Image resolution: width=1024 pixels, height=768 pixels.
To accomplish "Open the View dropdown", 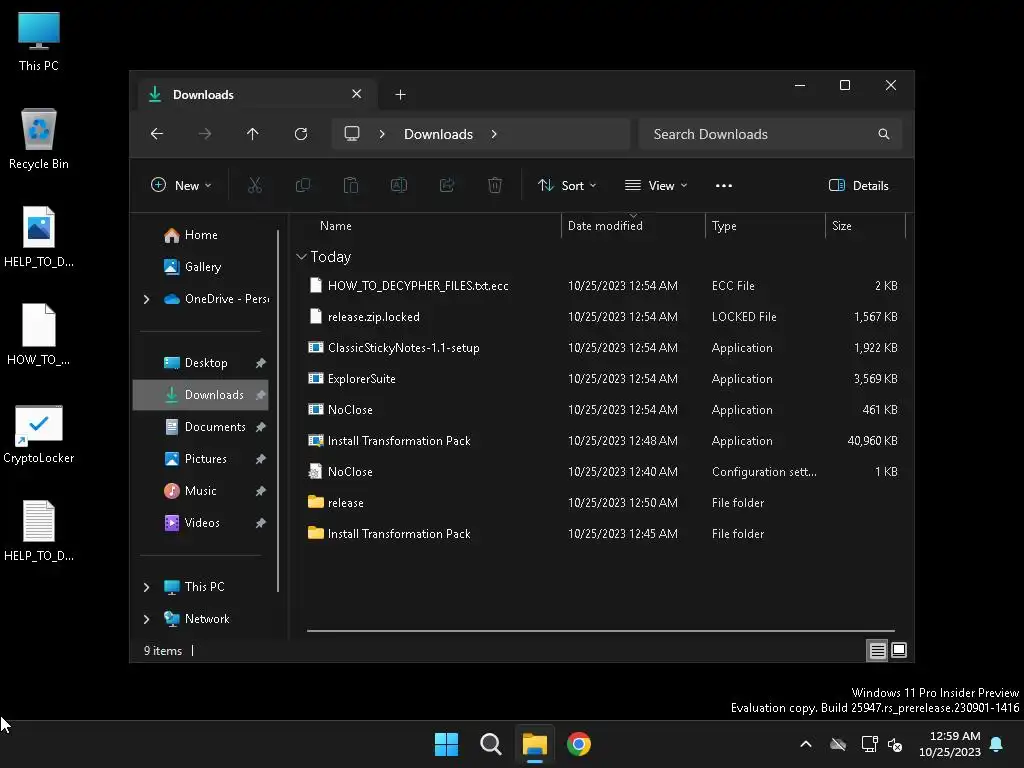I will (x=656, y=185).
